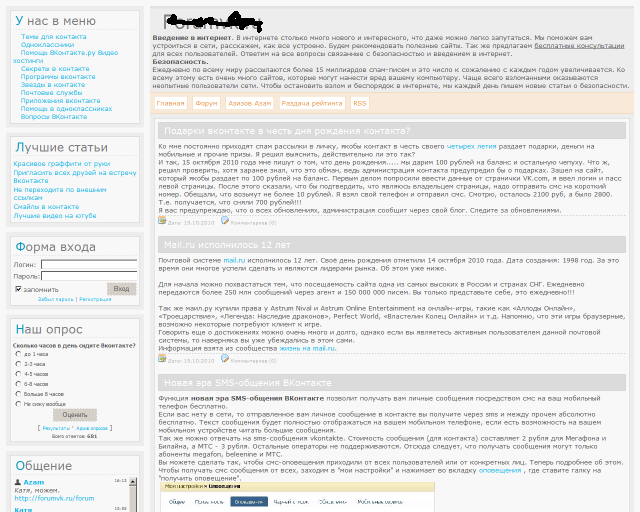Click the calendar date icon under the first article
Screen dimensions: 640x512
click(x=163, y=221)
